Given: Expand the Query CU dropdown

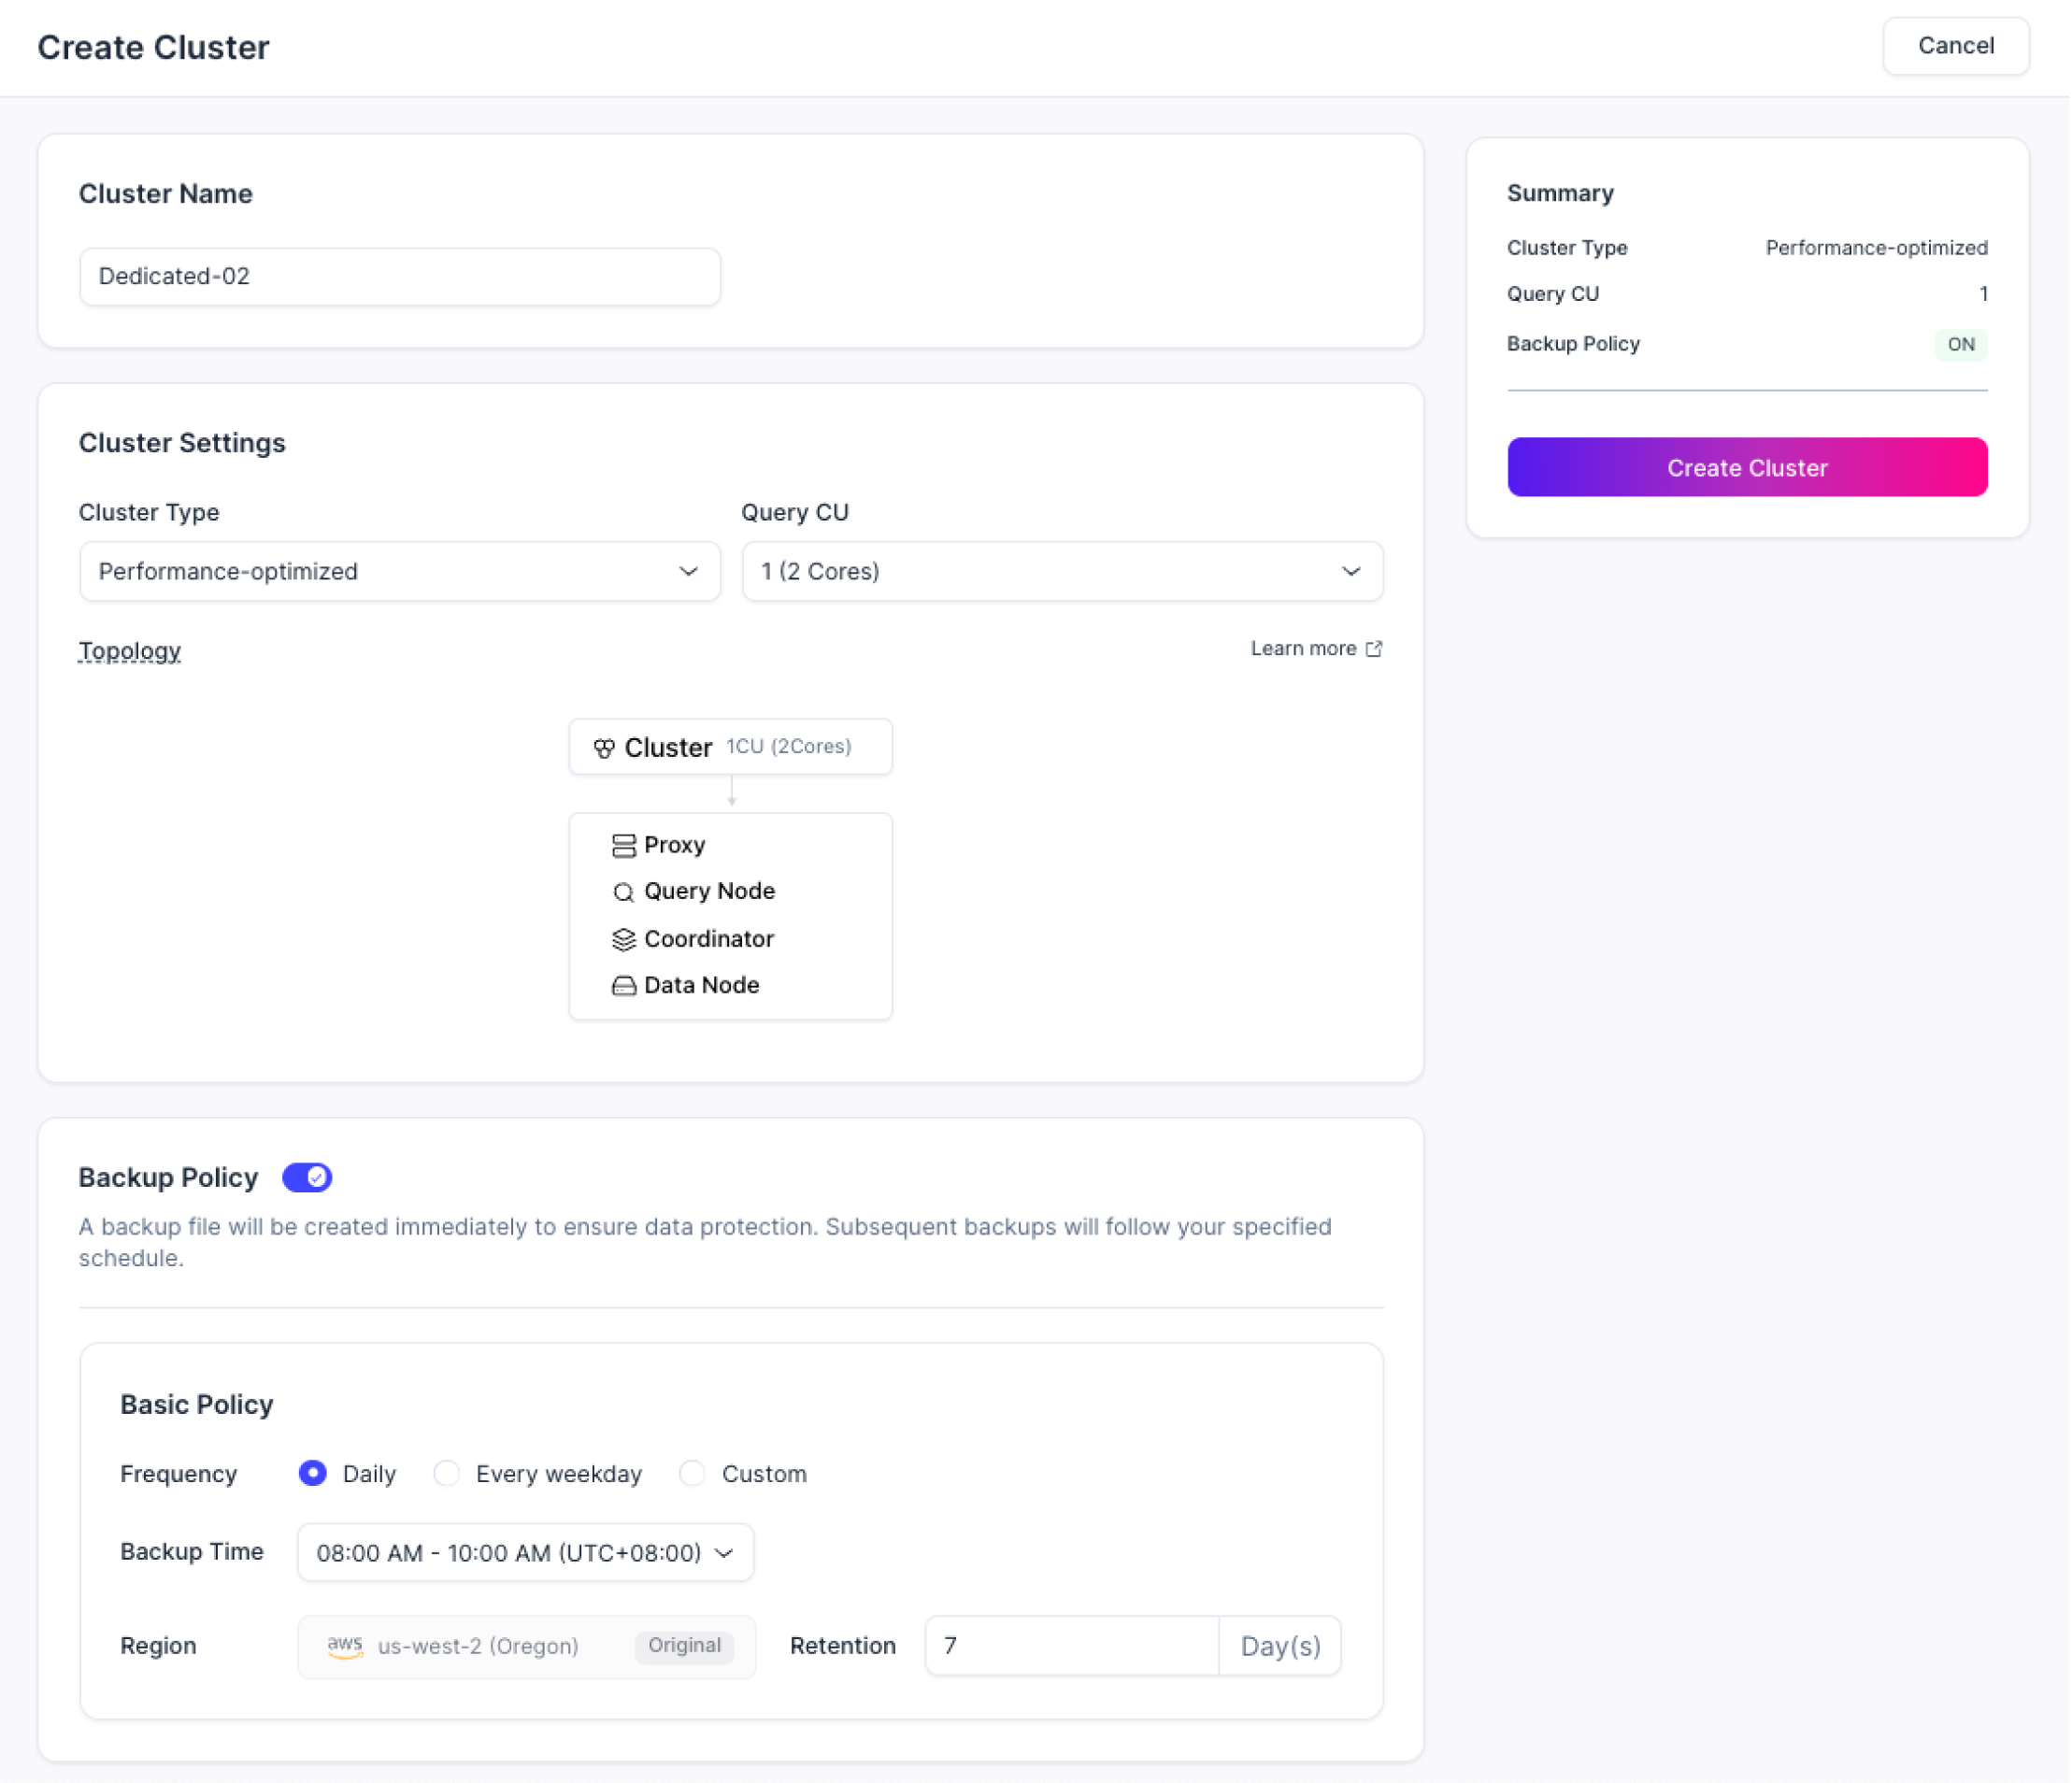Looking at the screenshot, I should point(1062,572).
